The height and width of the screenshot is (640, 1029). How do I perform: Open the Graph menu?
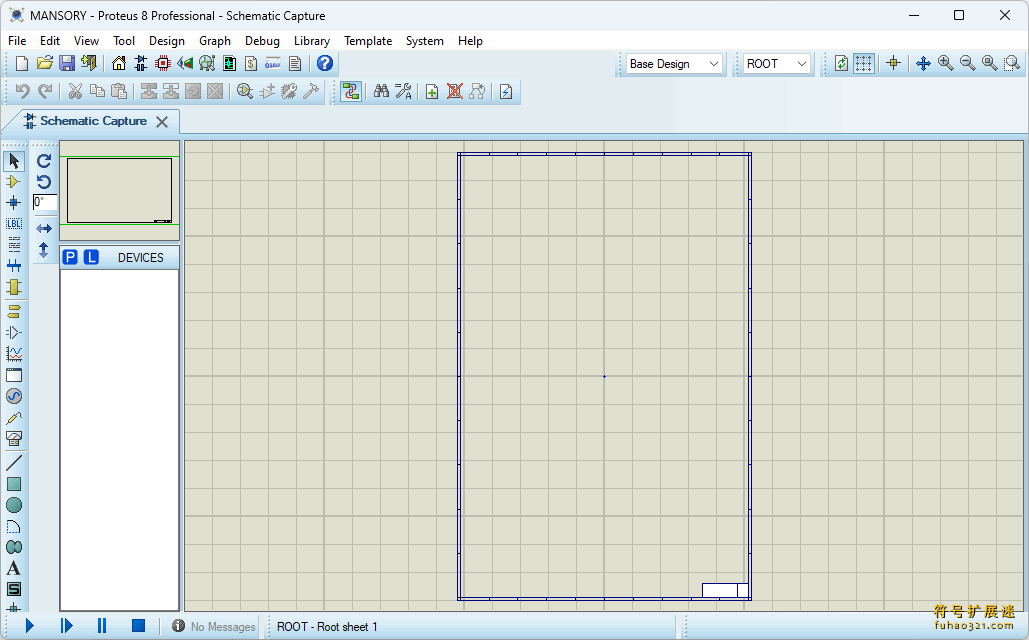pyautogui.click(x=215, y=41)
